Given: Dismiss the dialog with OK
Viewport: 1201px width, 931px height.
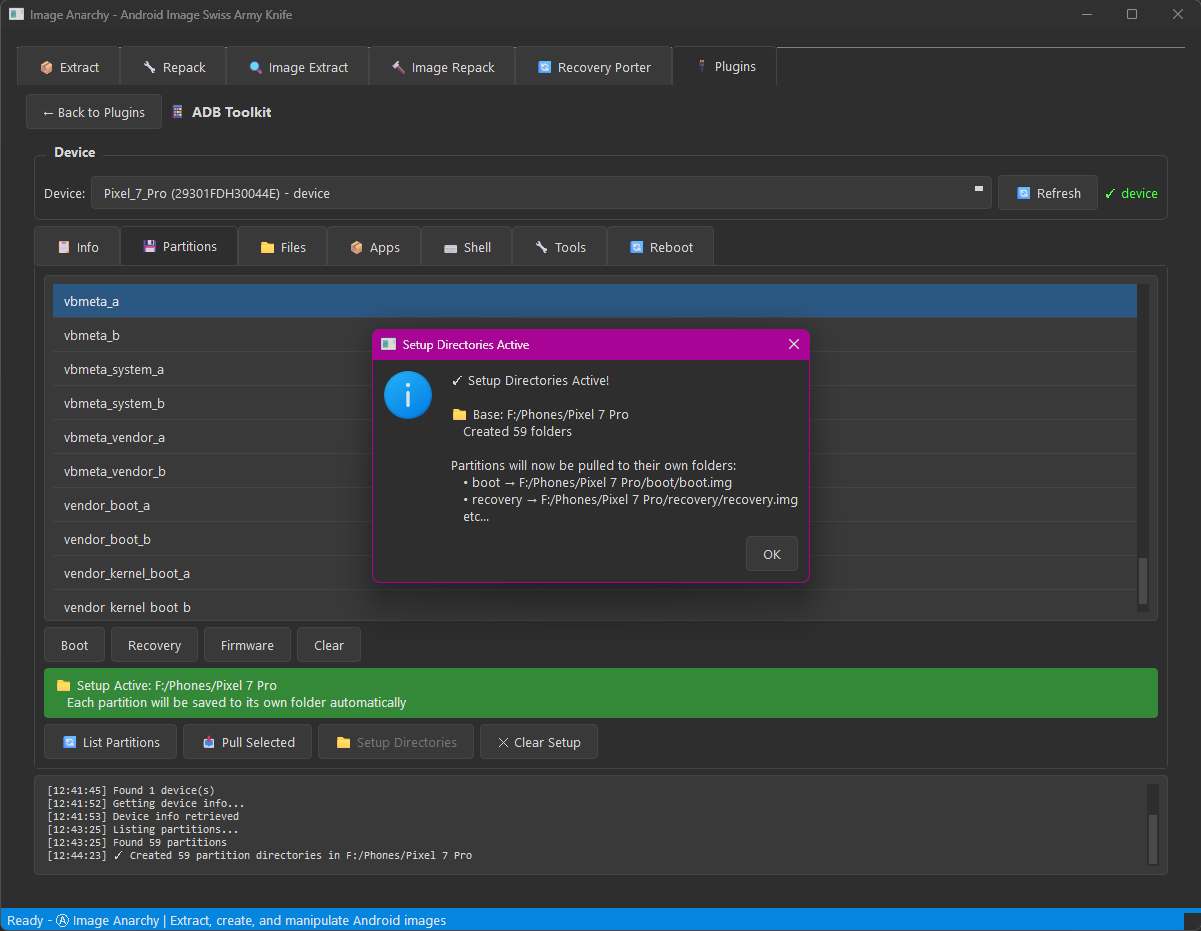Looking at the screenshot, I should tap(771, 553).
